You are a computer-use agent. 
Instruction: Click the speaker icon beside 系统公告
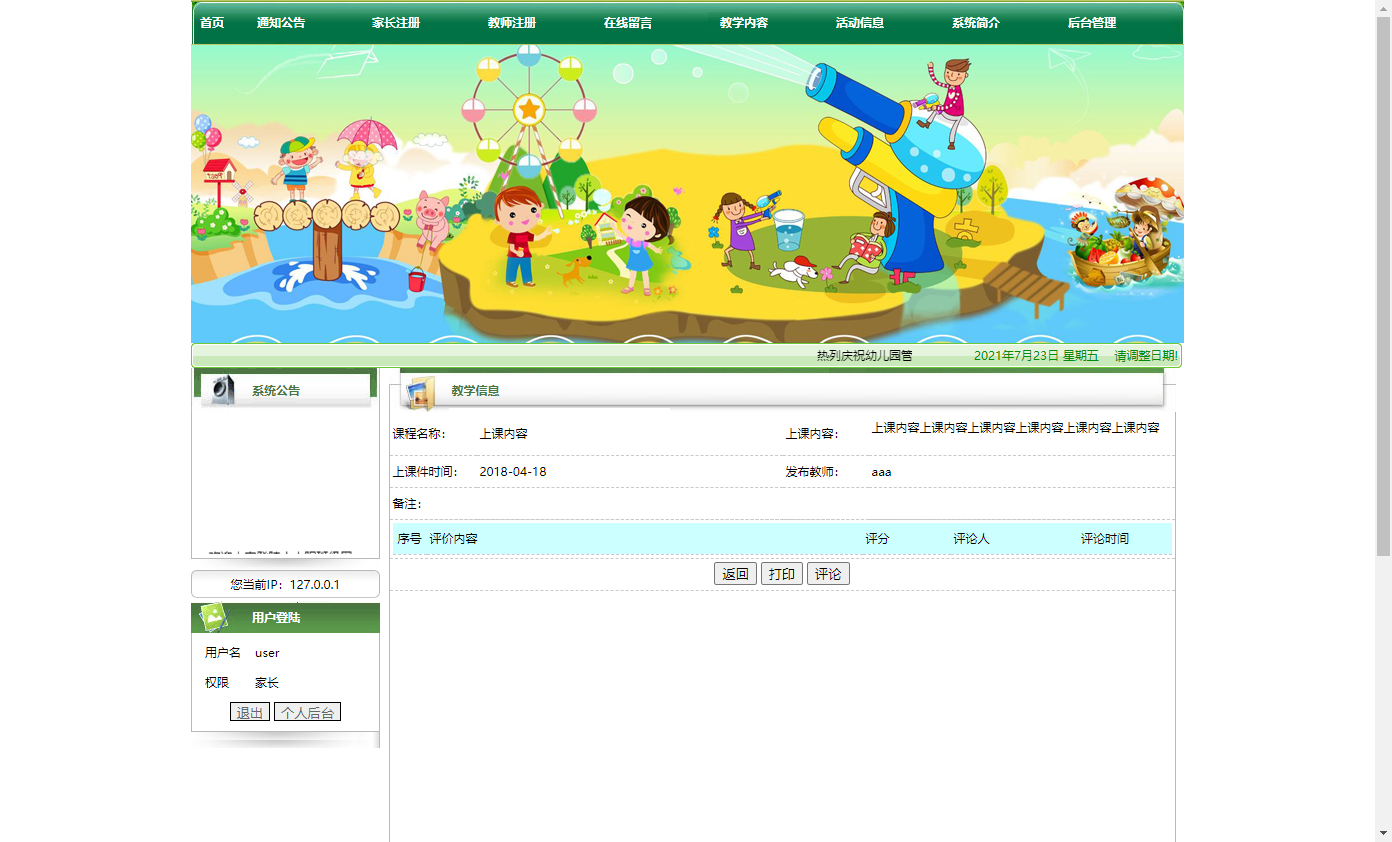tap(222, 389)
